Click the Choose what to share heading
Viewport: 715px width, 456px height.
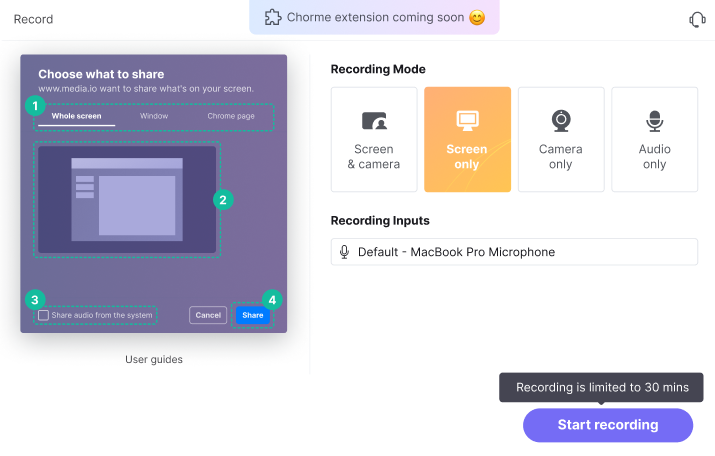coord(101,74)
